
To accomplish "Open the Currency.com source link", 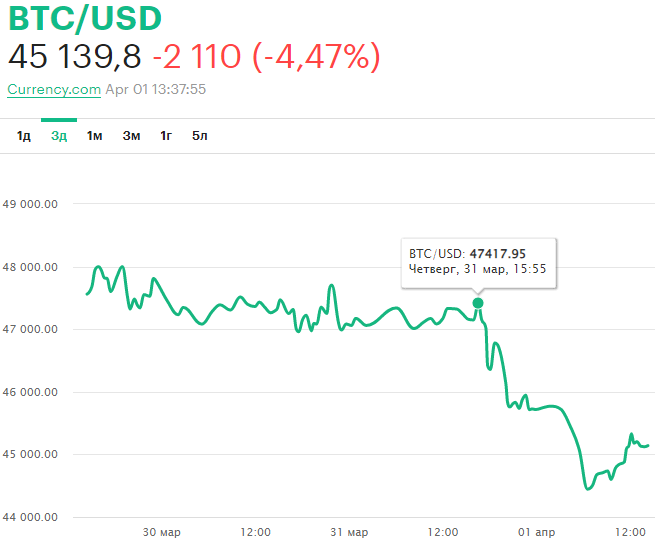I will 54,89.
